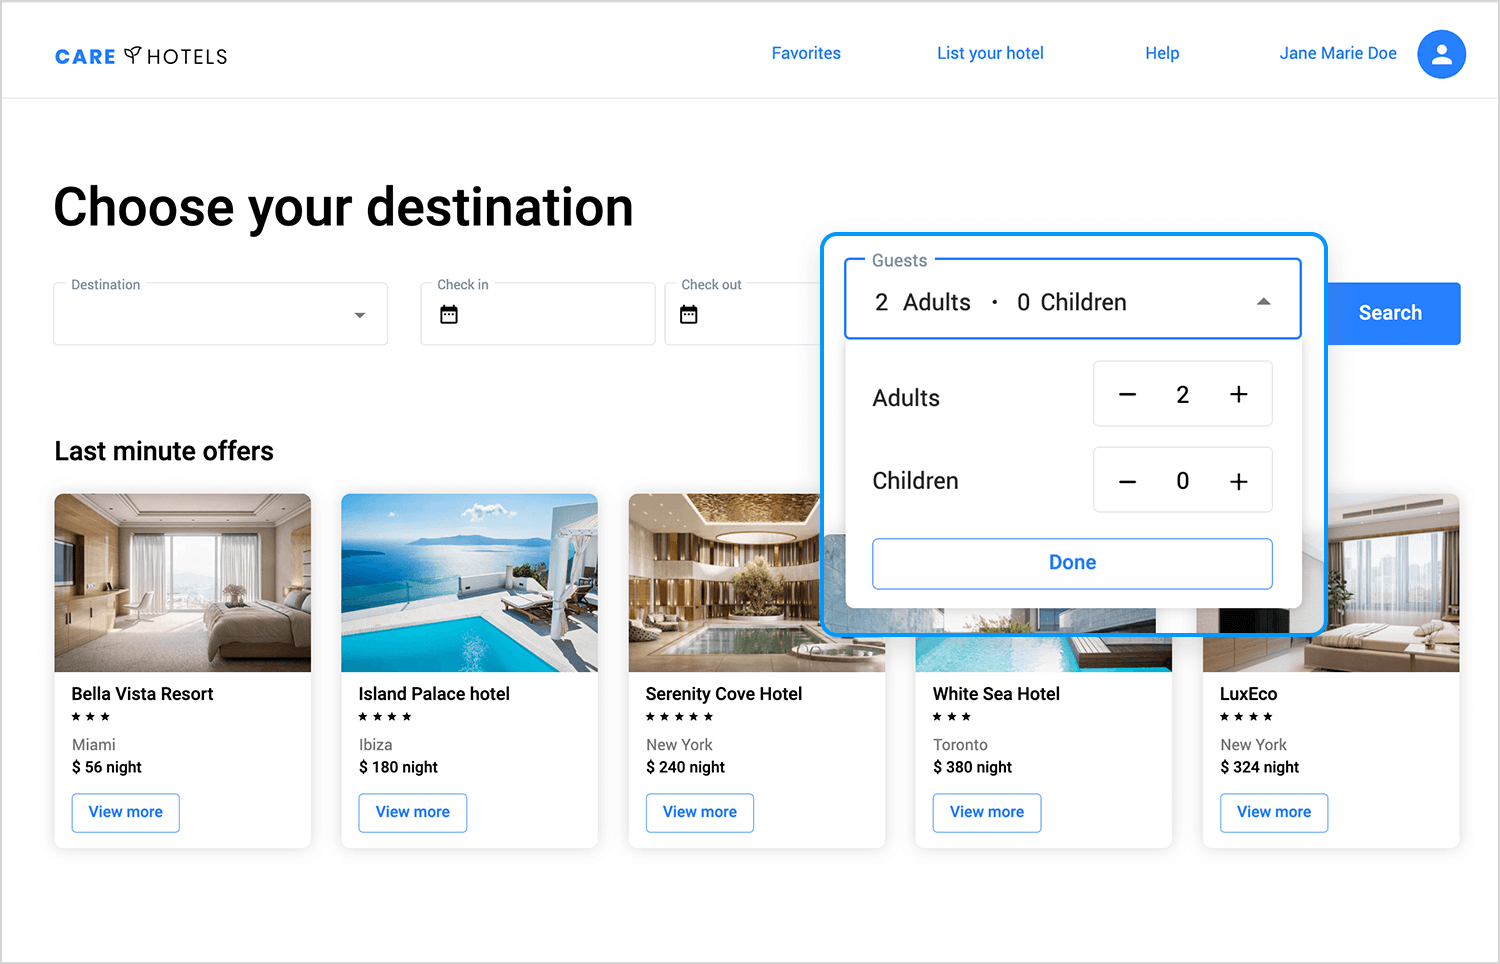Viewport: 1500px width, 964px height.
Task: Open the LuxEco hotel photo
Action: pyautogui.click(x=1393, y=583)
